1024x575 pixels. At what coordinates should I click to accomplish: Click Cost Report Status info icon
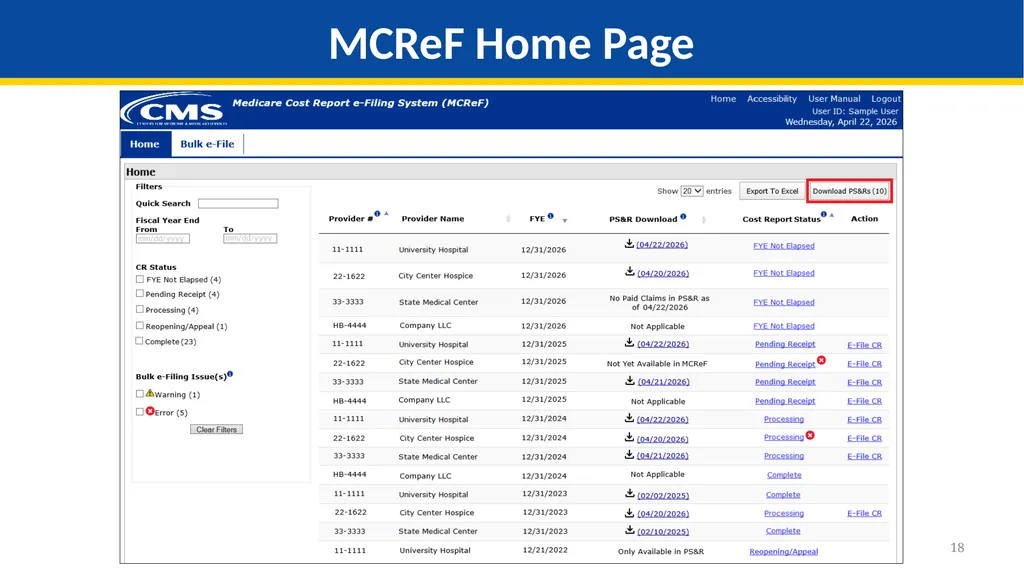pyautogui.click(x=824, y=214)
